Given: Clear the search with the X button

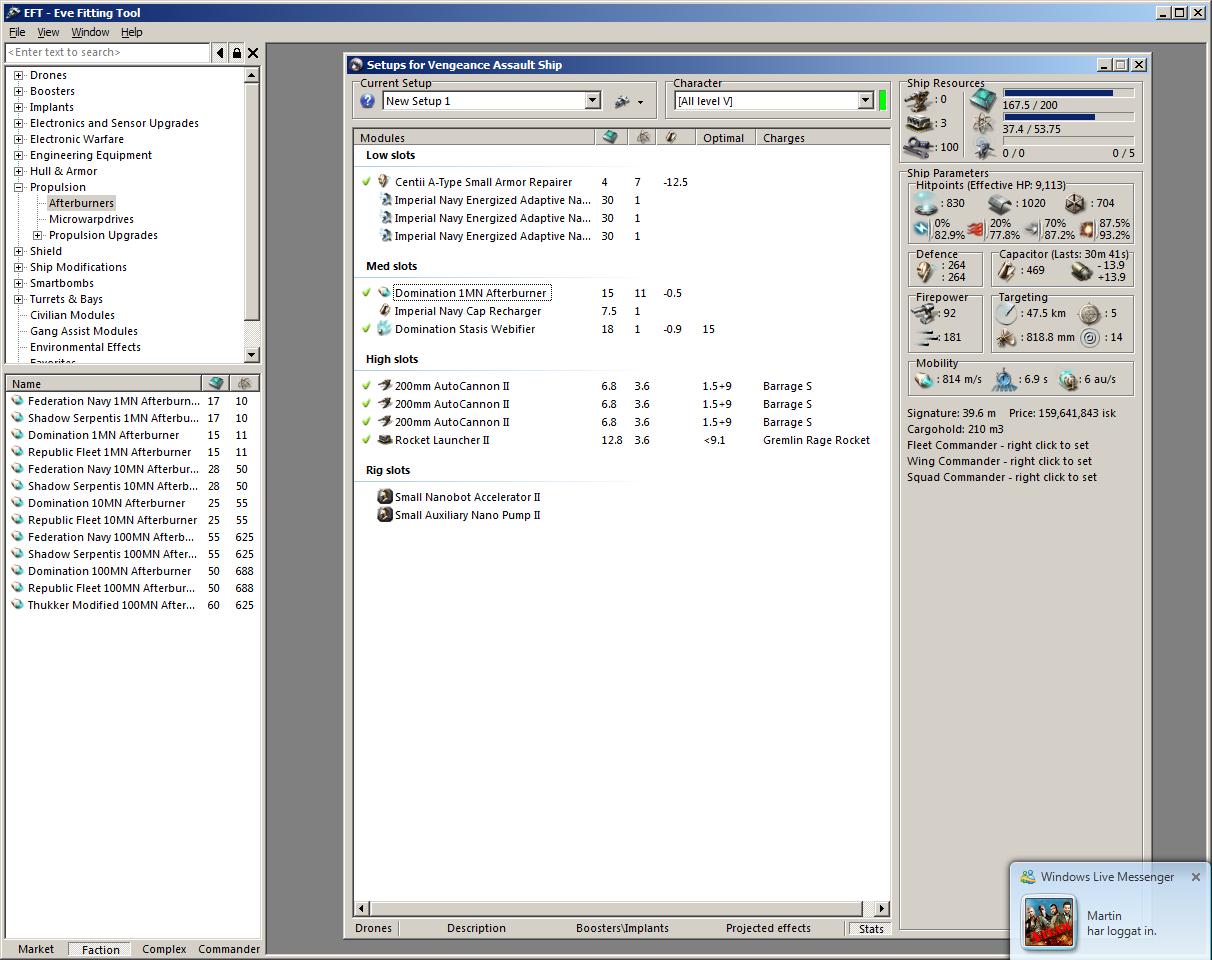Looking at the screenshot, I should coord(253,53).
